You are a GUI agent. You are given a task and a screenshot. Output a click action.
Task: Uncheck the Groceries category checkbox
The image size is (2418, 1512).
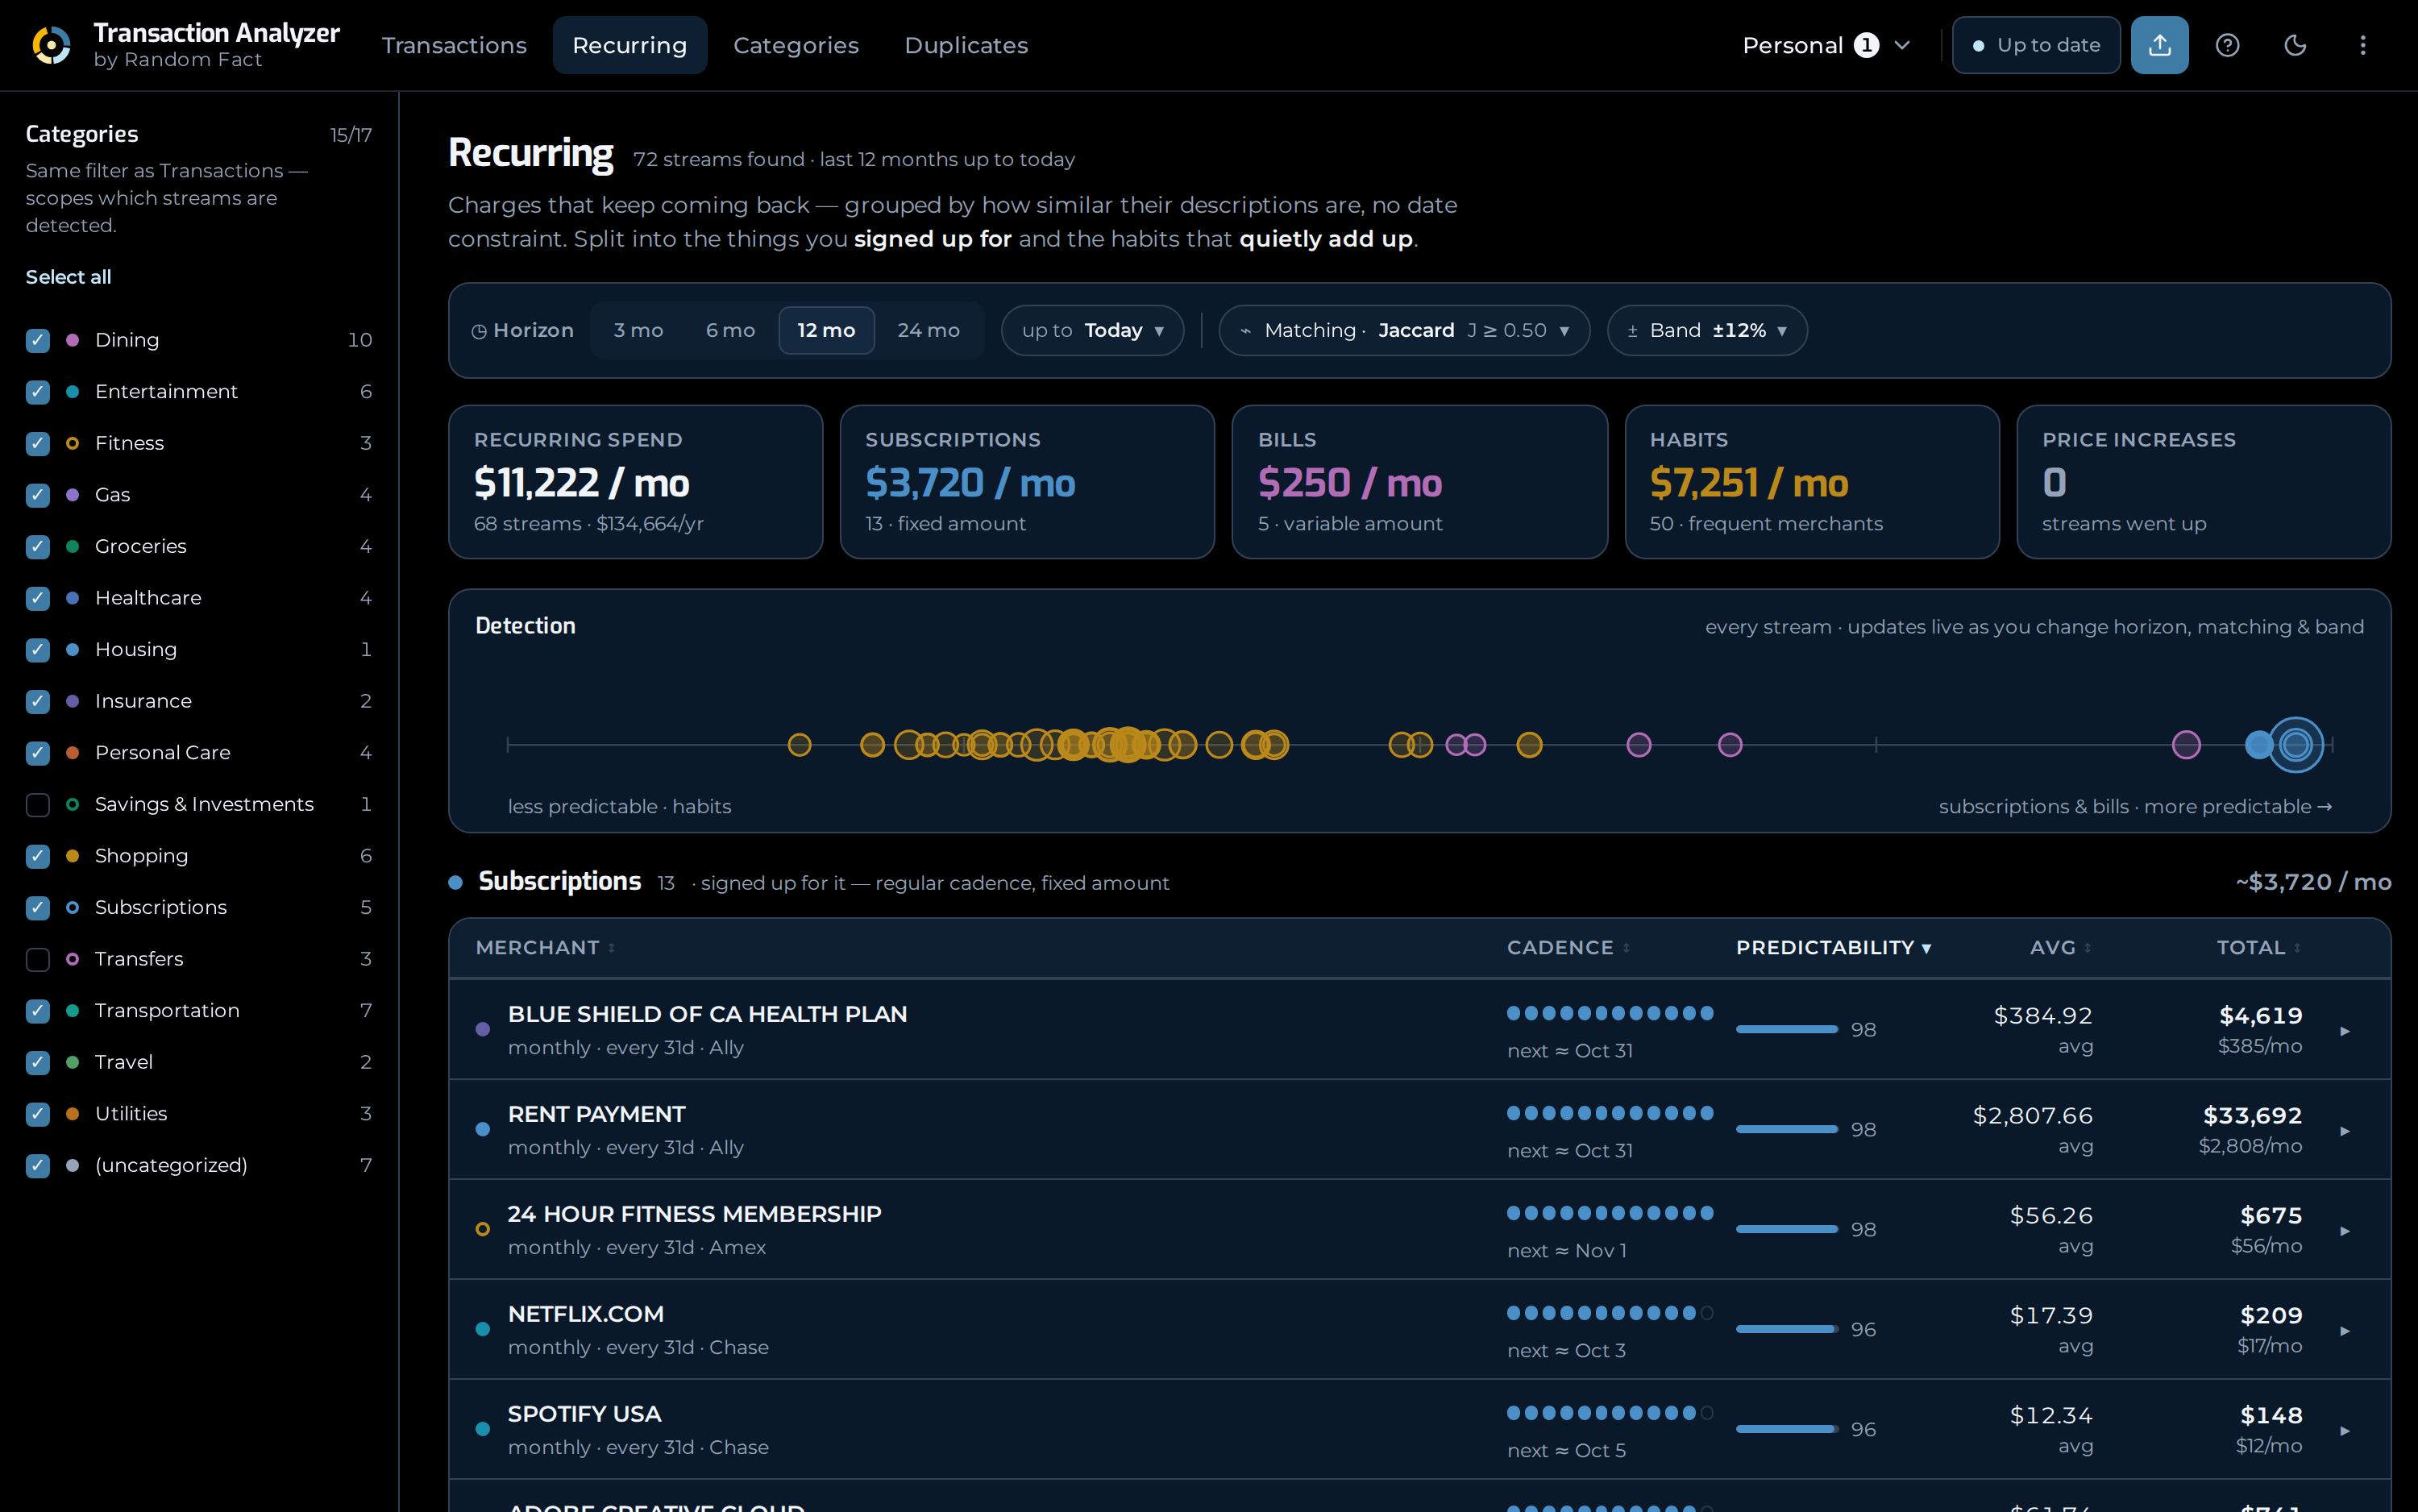[x=38, y=547]
